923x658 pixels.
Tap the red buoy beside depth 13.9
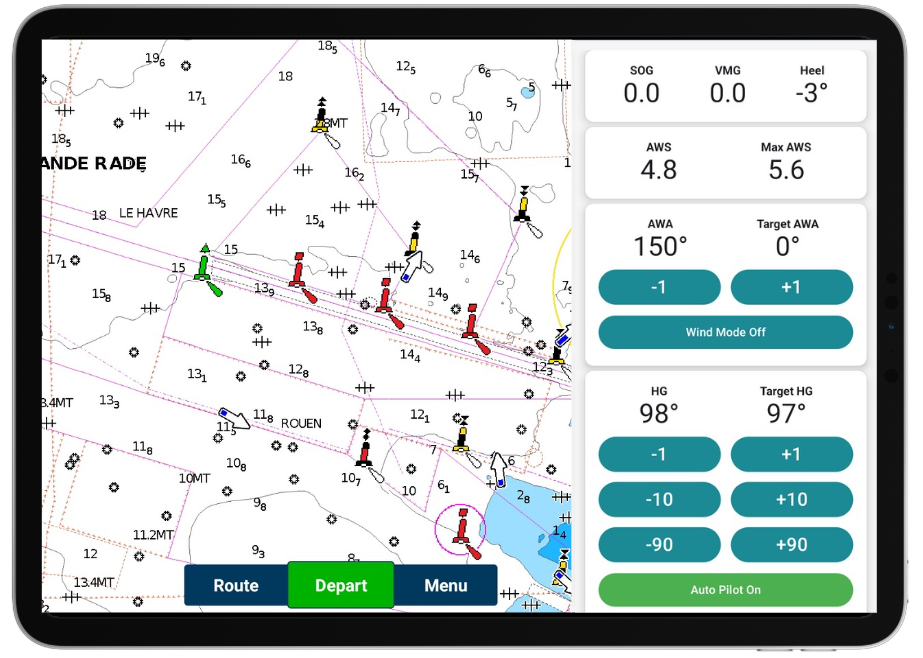pyautogui.click(x=297, y=272)
